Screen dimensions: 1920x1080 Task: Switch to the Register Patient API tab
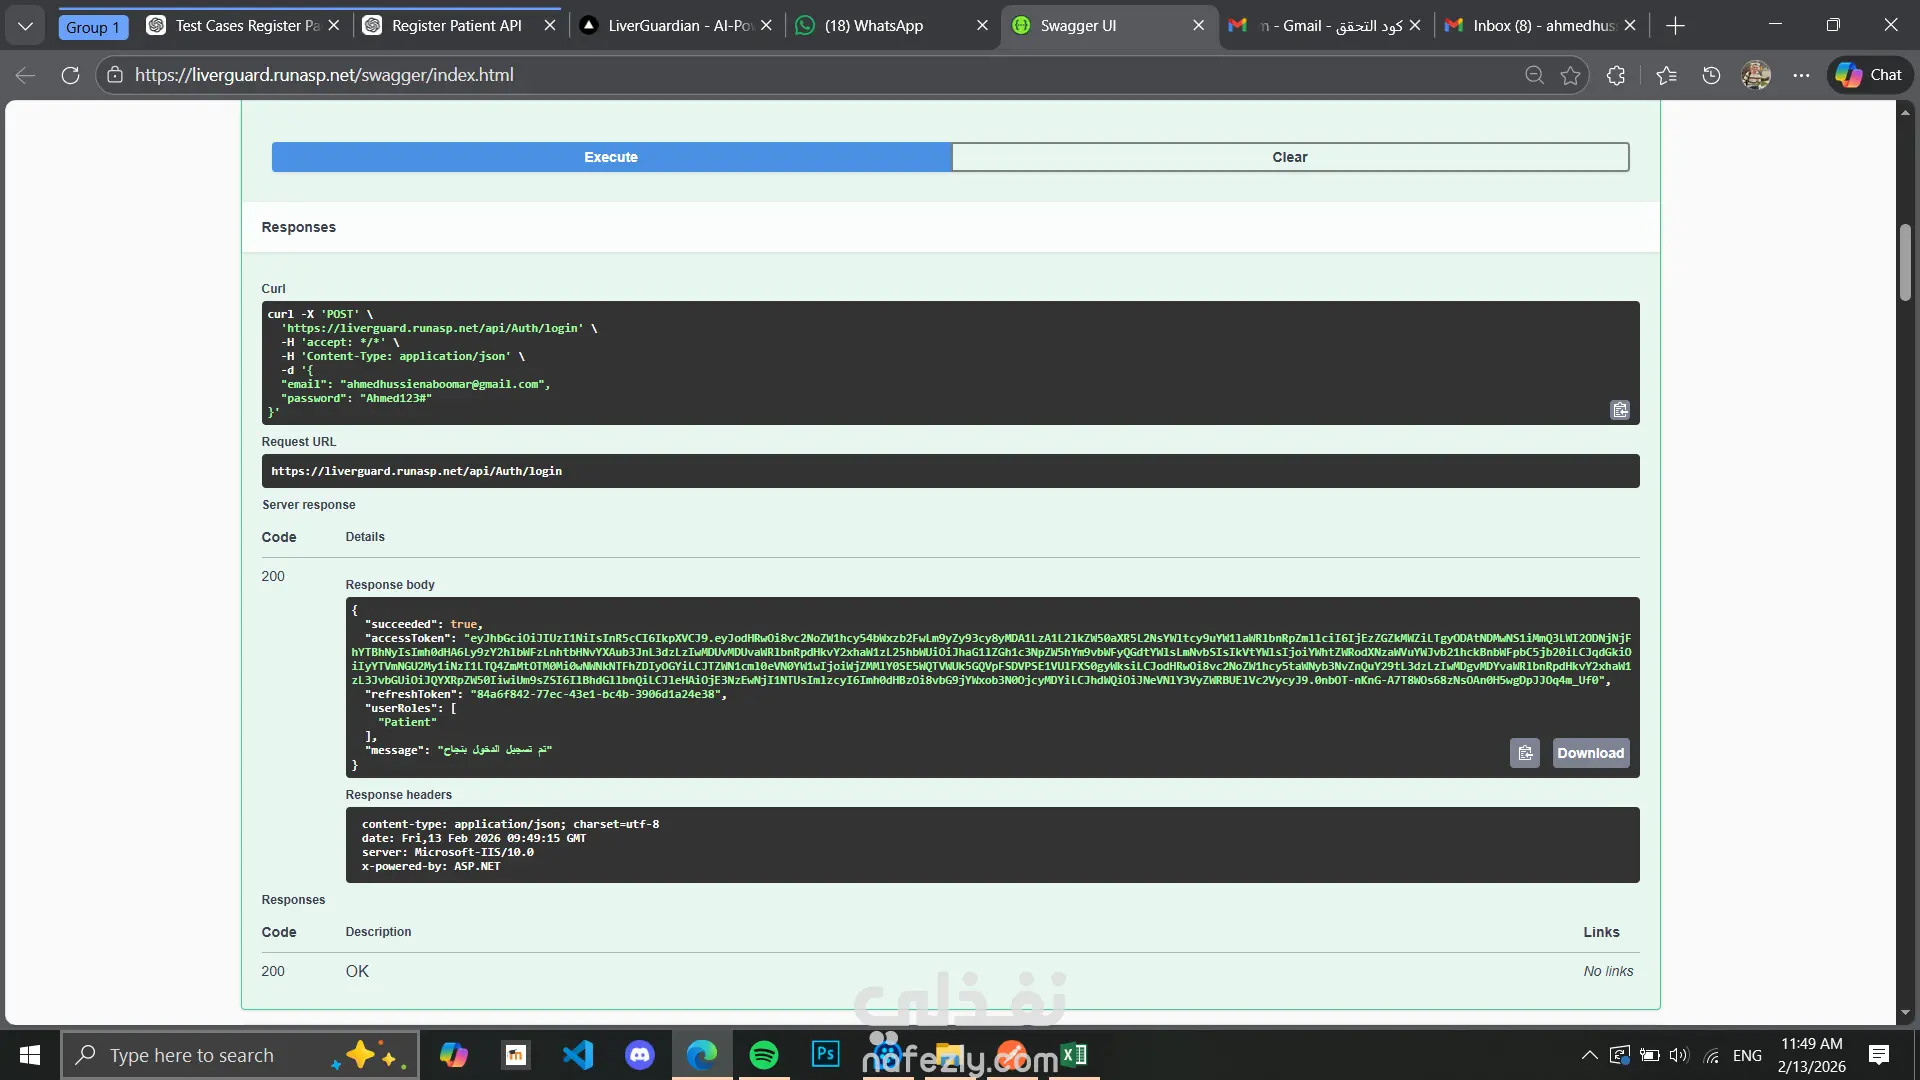tap(457, 26)
